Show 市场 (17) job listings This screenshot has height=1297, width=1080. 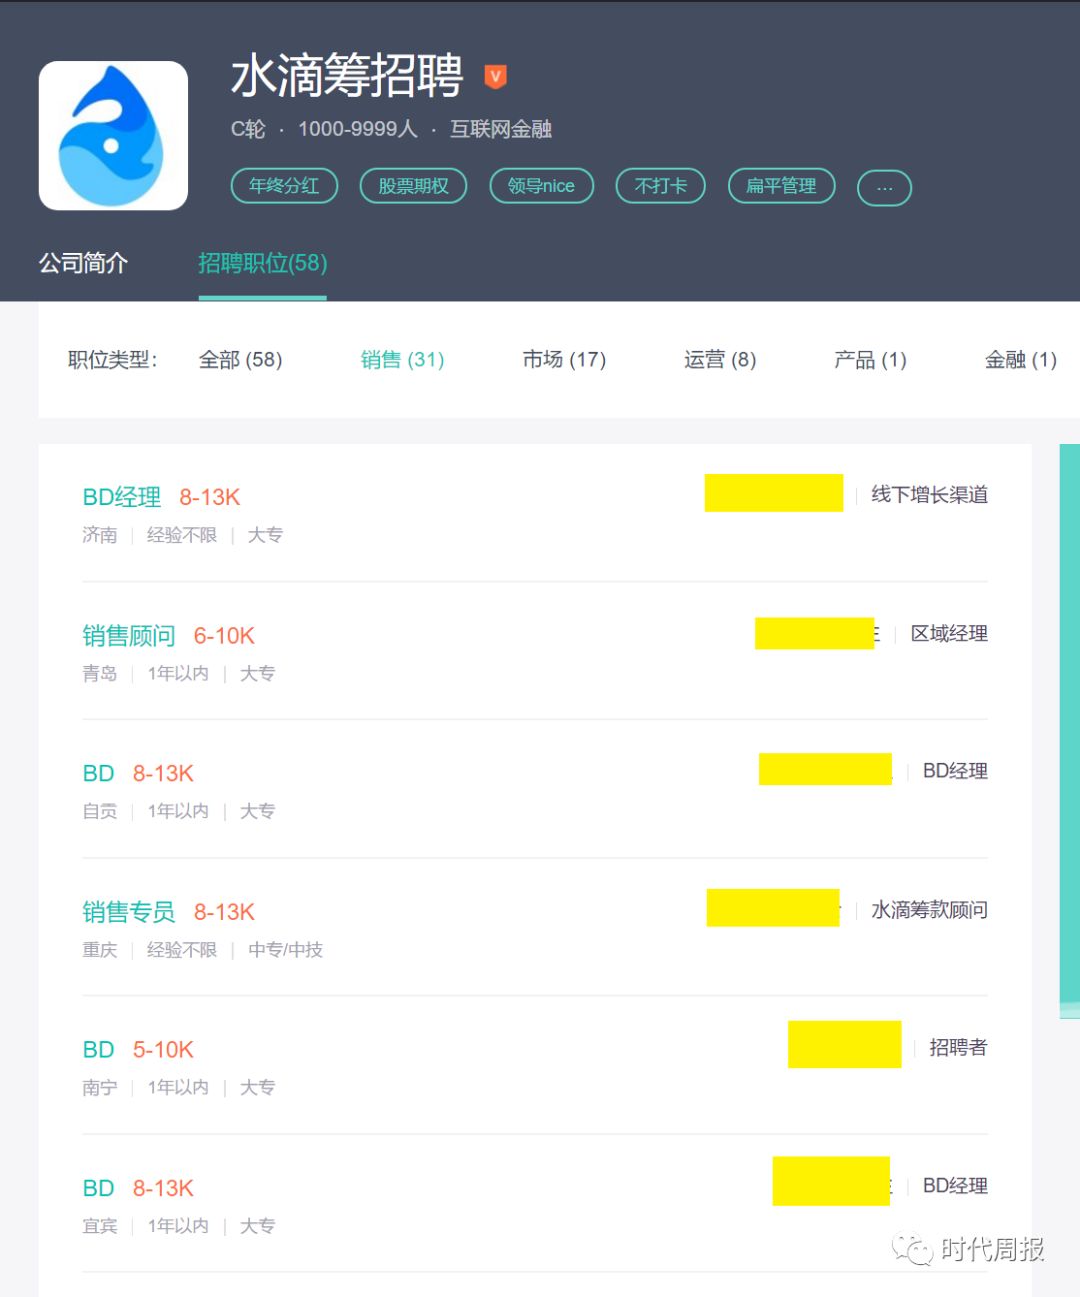coord(564,360)
